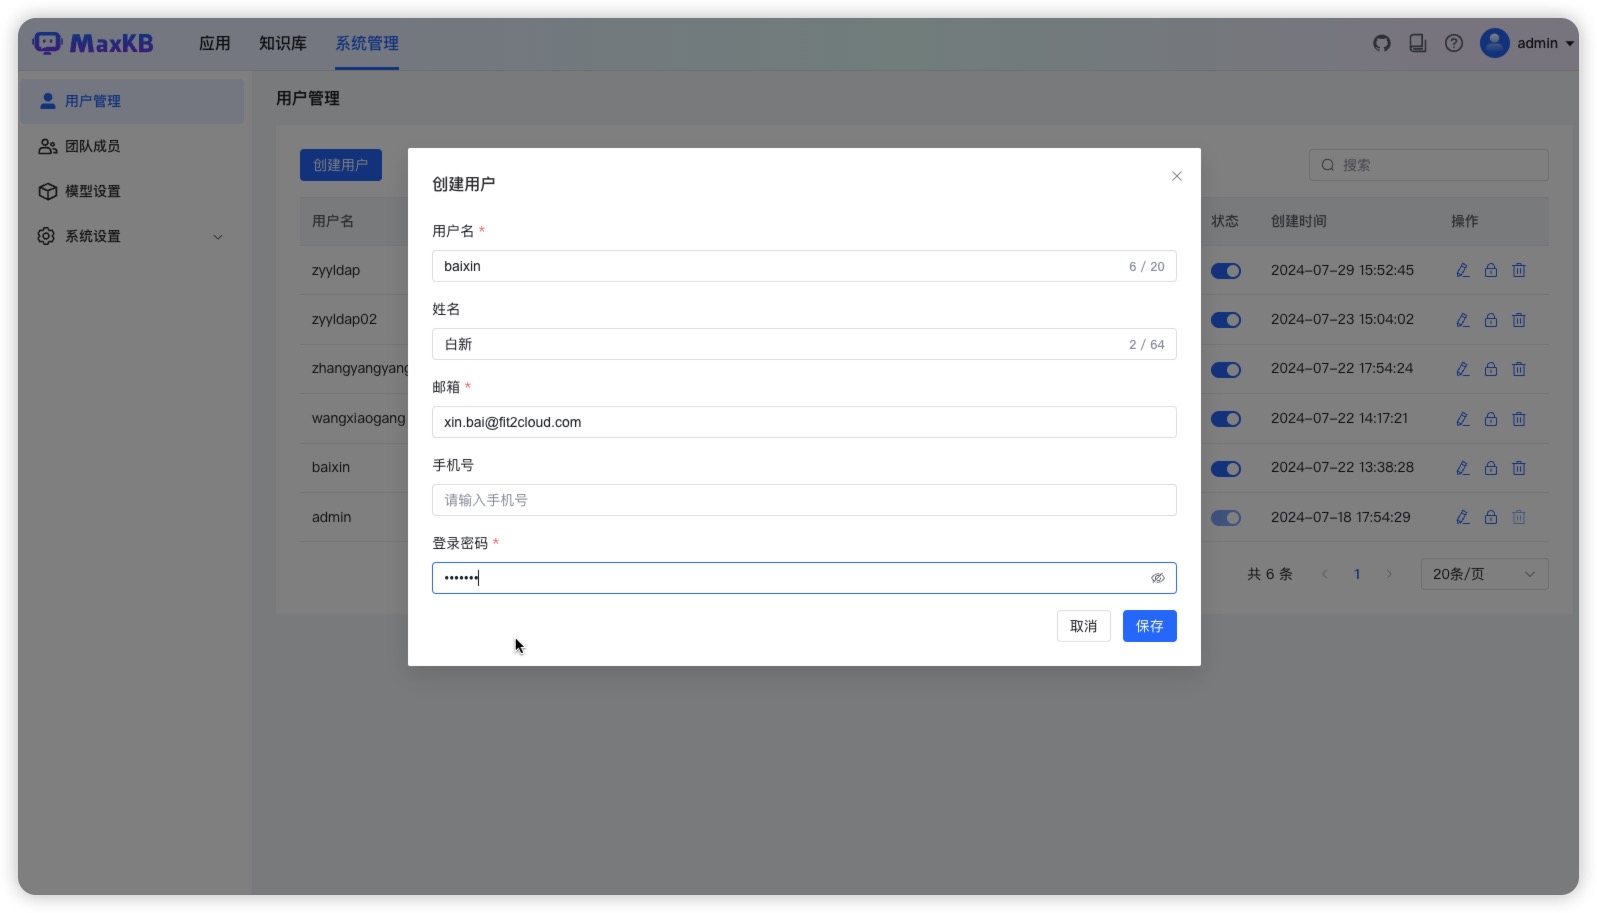Open the 20条/页 page size dropdown
The image size is (1597, 913).
tap(1484, 574)
